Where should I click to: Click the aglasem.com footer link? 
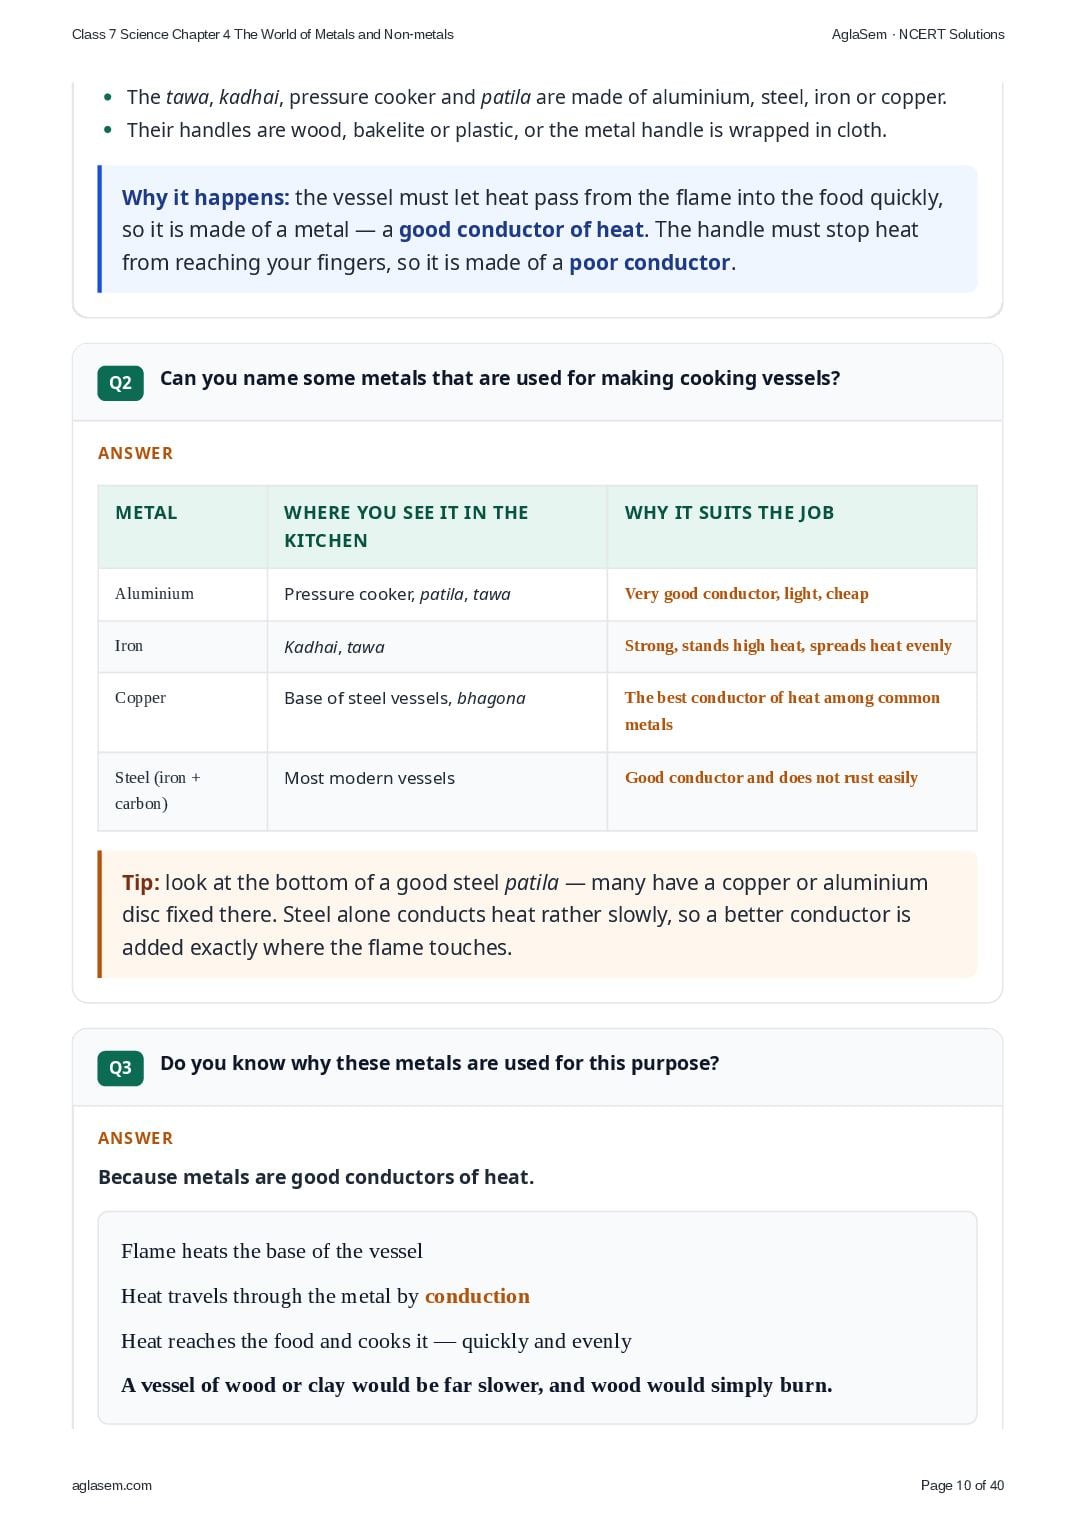(112, 1485)
